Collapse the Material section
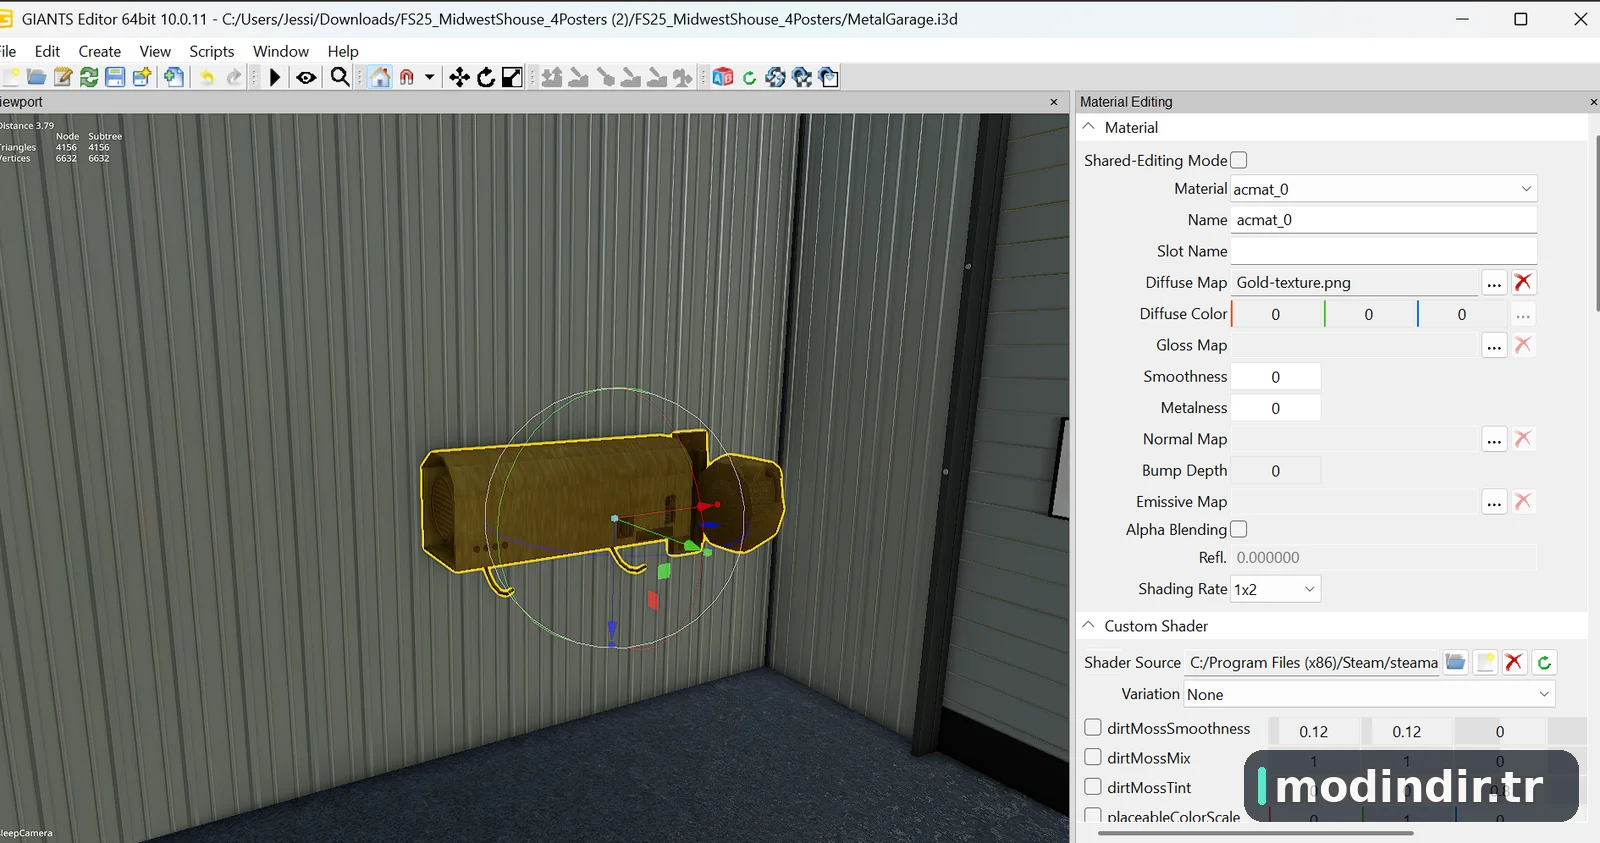The image size is (1600, 843). [x=1089, y=127]
